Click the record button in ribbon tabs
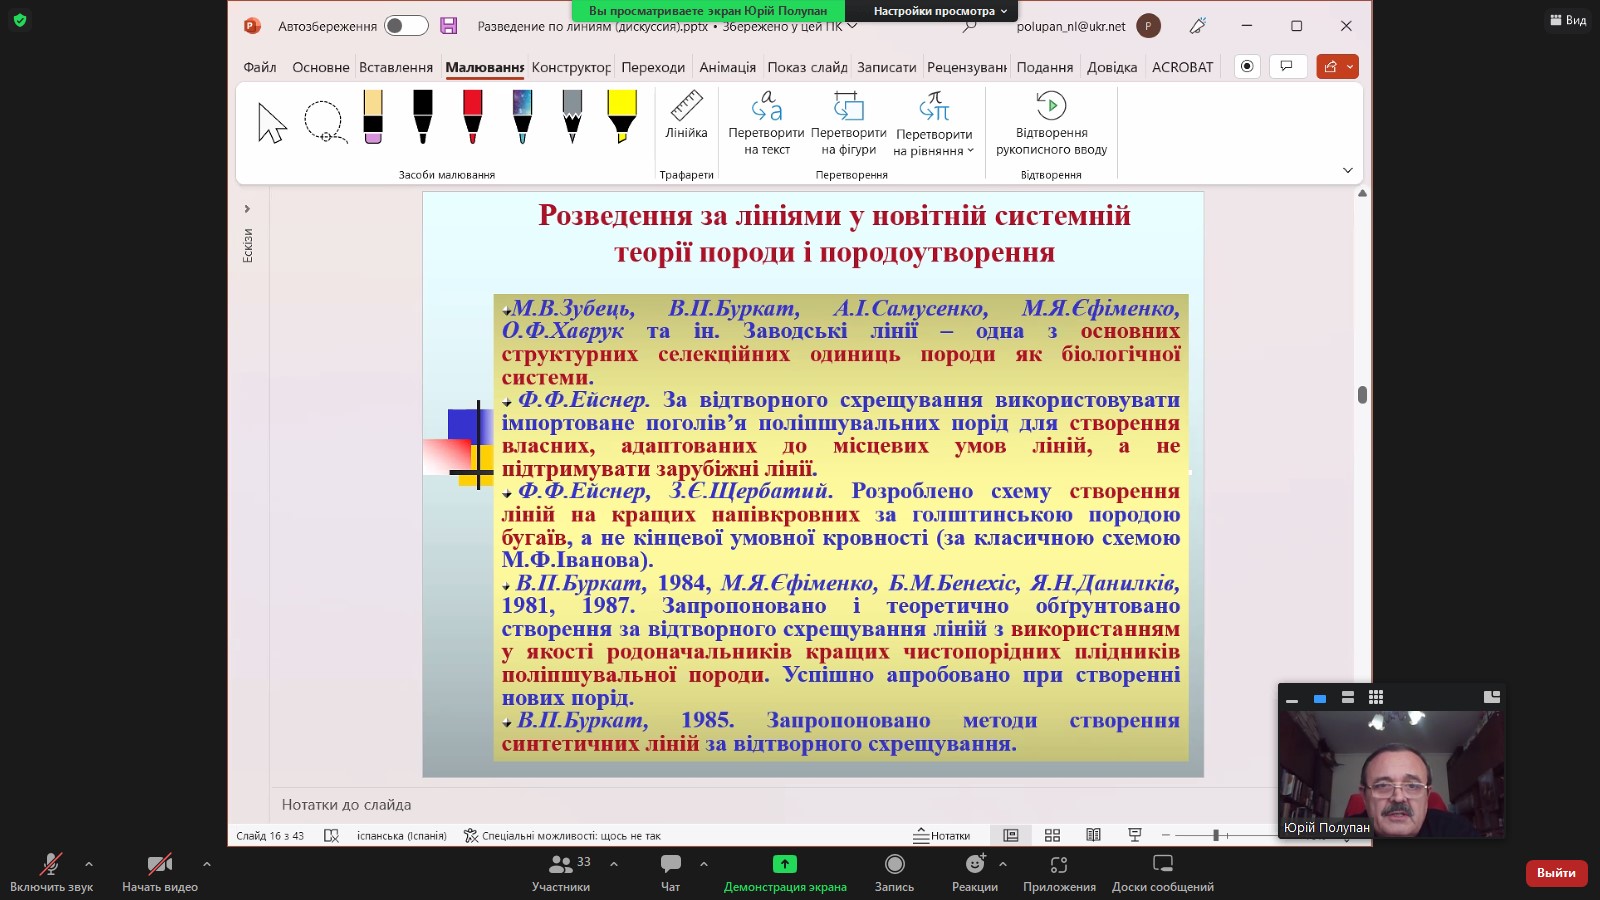The height and width of the screenshot is (900, 1600). point(1247,66)
